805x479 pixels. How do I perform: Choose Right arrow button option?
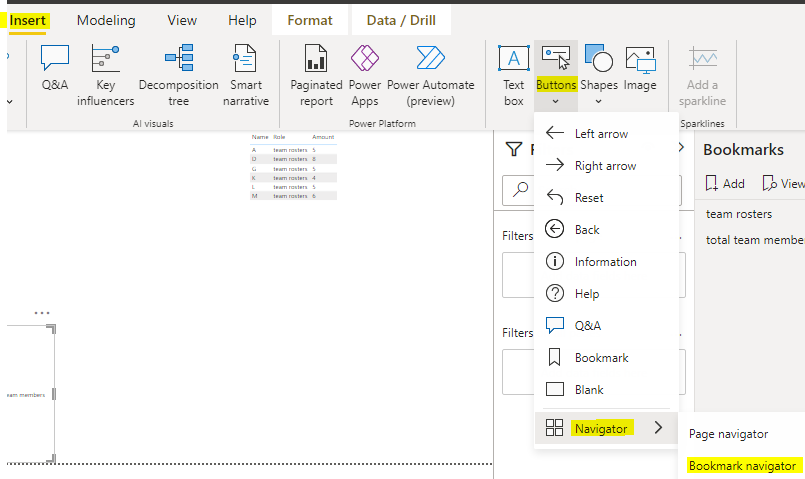pyautogui.click(x=606, y=165)
